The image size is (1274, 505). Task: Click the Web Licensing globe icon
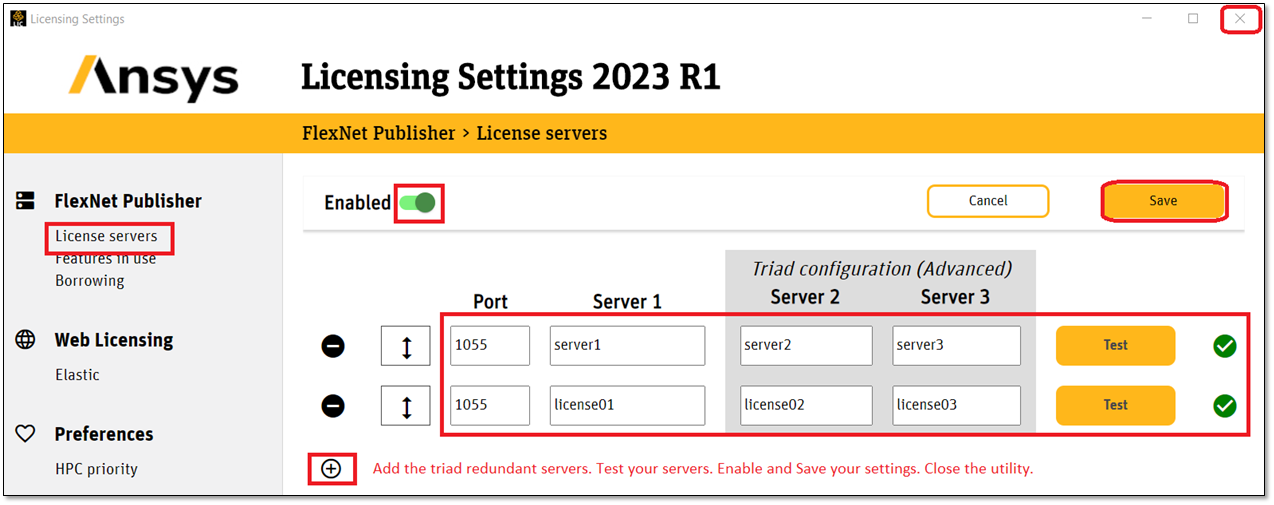point(26,340)
